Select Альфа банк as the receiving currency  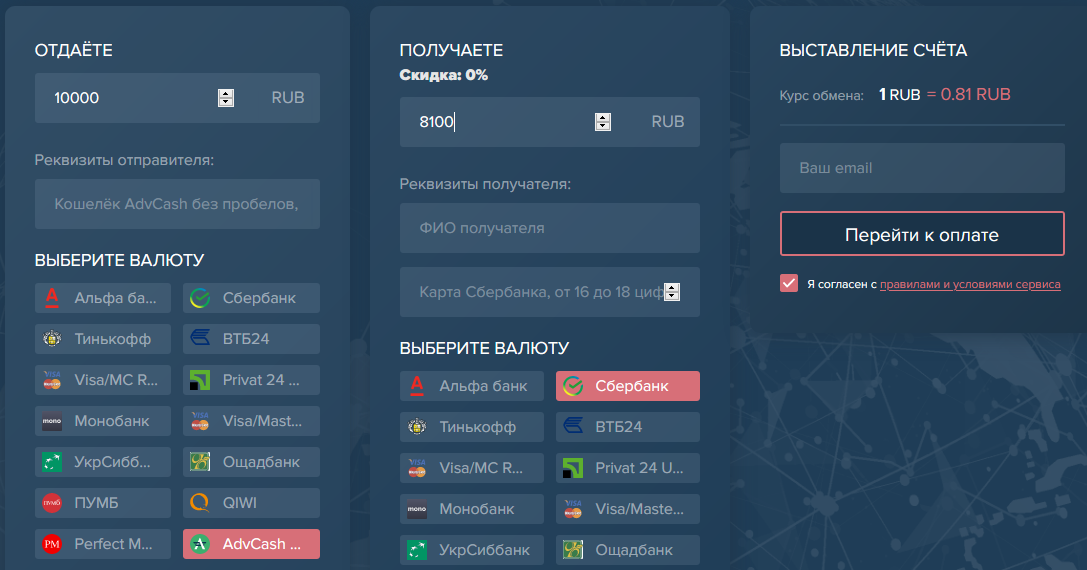(x=471, y=386)
